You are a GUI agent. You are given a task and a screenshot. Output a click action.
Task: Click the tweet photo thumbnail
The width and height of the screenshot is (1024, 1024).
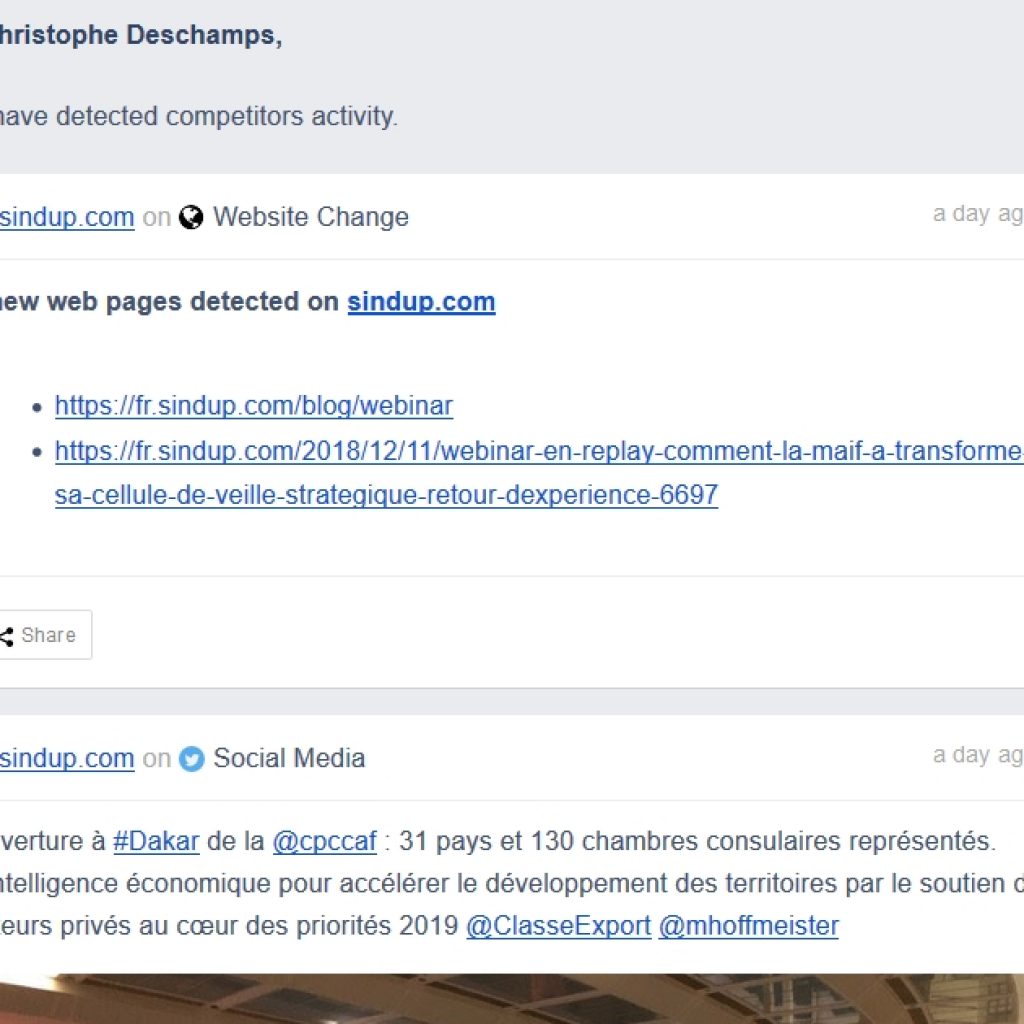click(512, 999)
